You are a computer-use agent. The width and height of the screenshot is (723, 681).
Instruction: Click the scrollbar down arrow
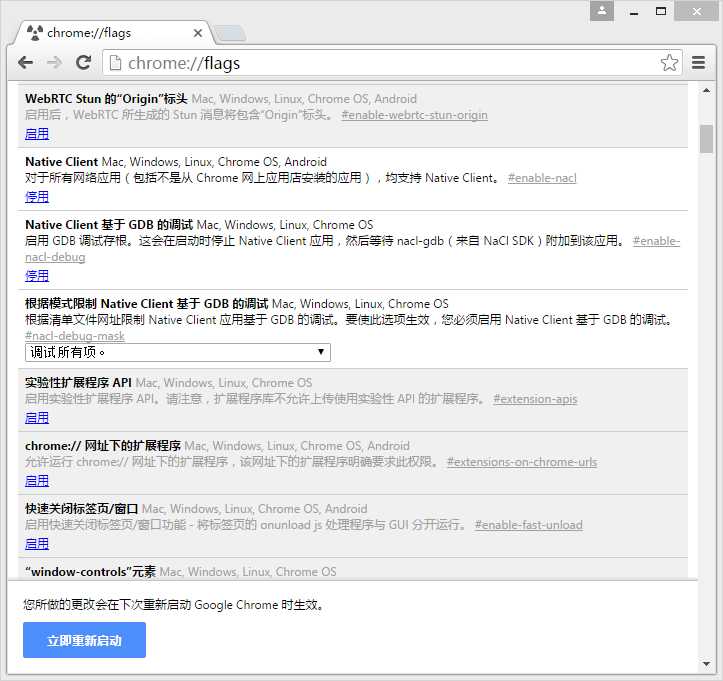click(706, 663)
